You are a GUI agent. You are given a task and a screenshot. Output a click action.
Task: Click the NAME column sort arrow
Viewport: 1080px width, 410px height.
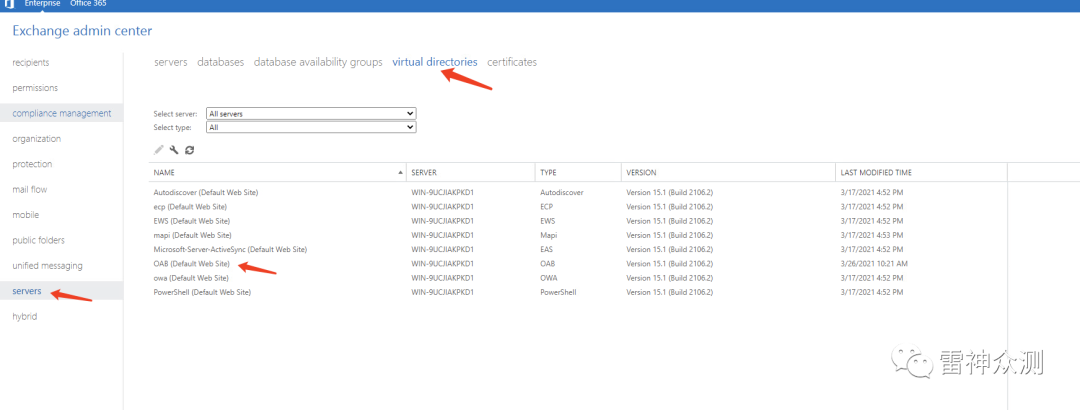[x=401, y=172]
